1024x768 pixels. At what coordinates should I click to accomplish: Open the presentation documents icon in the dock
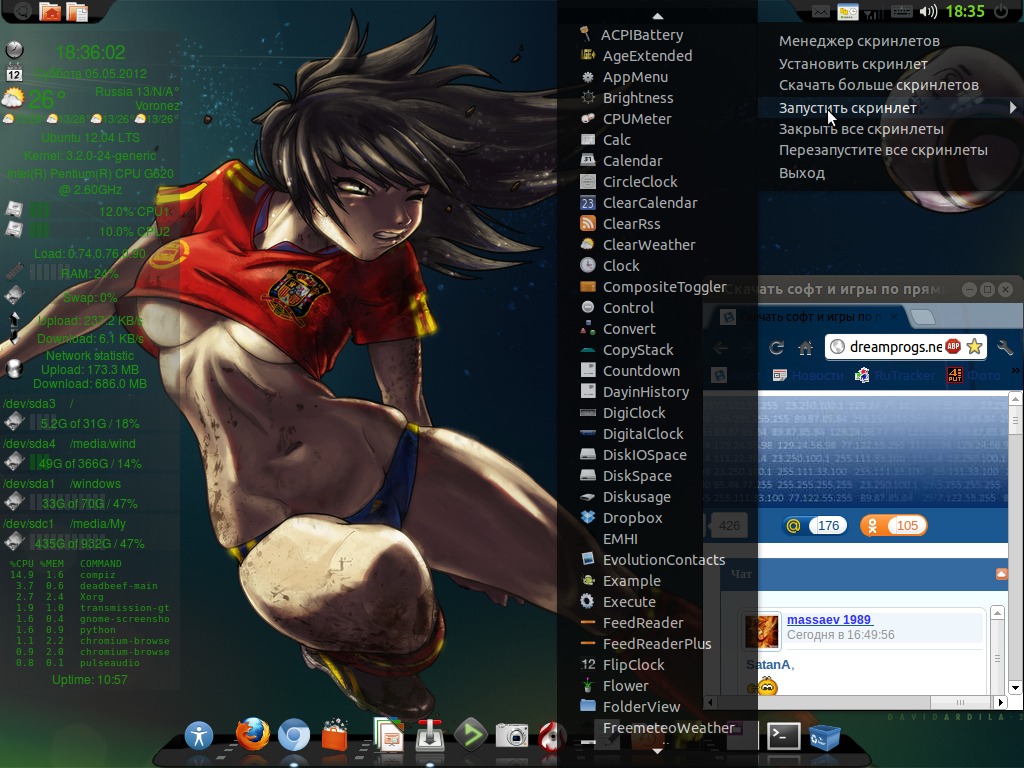tap(388, 735)
